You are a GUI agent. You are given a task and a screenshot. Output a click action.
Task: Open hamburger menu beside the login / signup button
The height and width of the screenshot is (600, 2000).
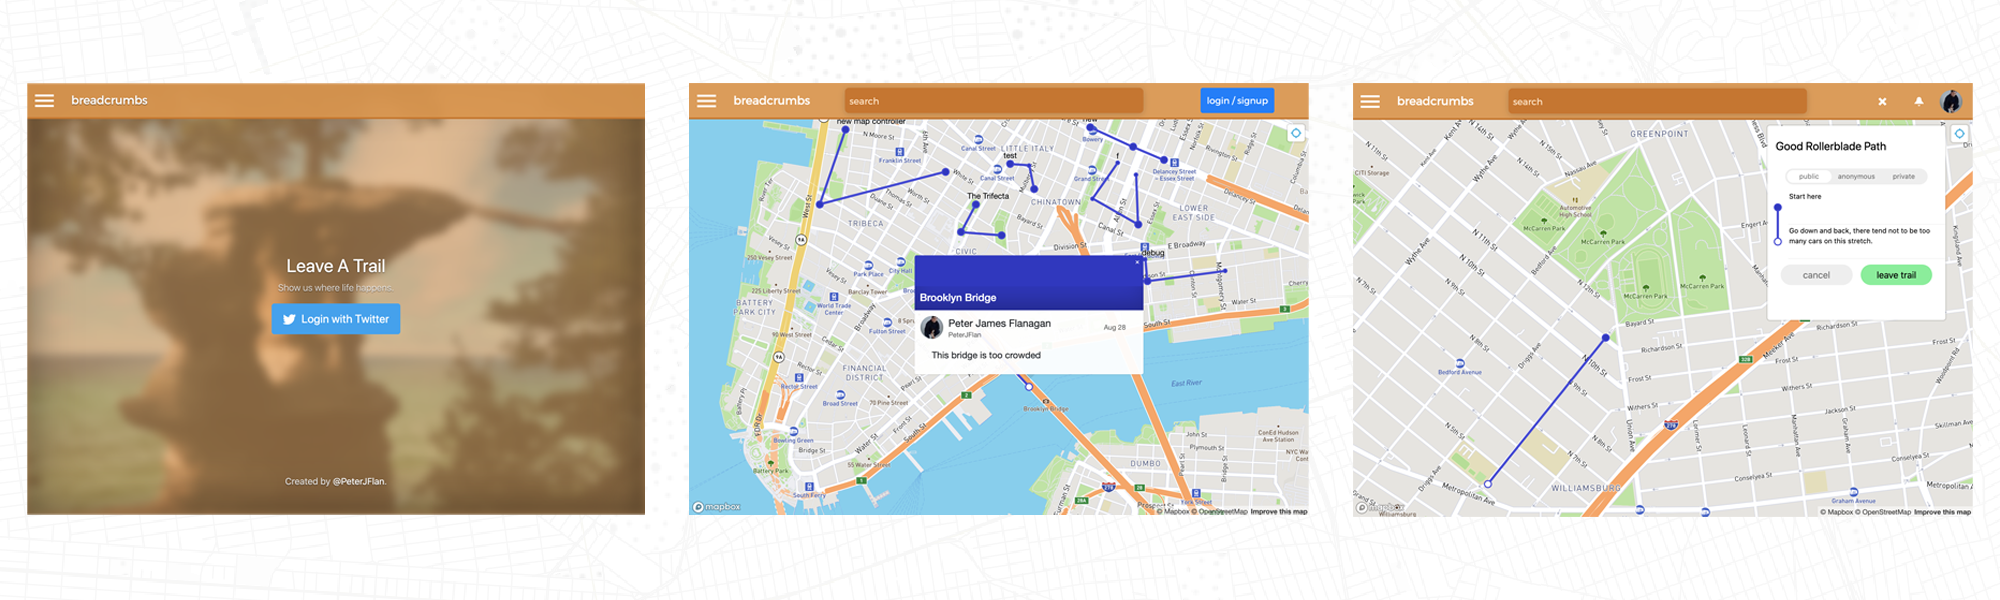pyautogui.click(x=707, y=101)
